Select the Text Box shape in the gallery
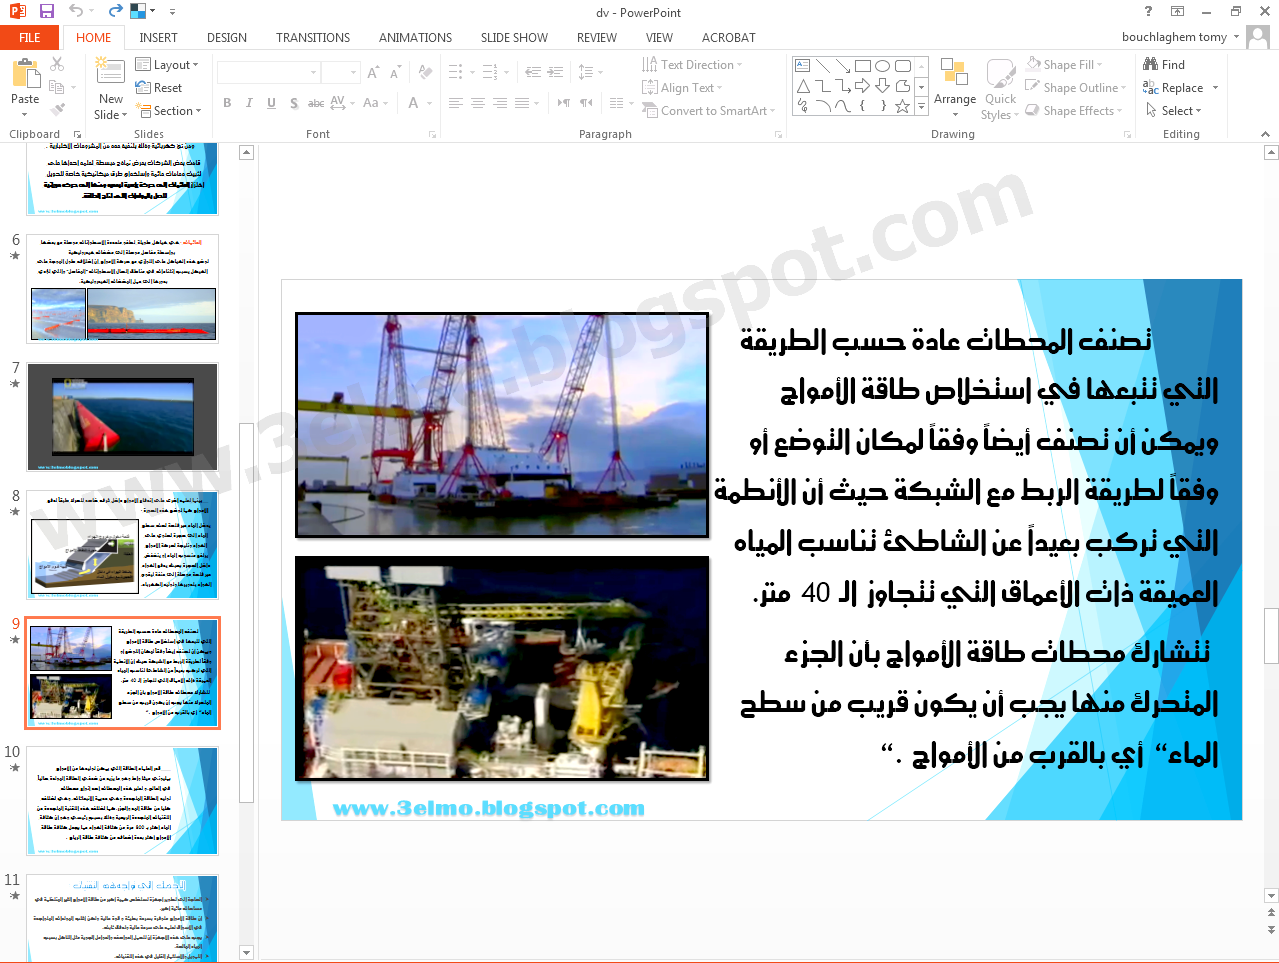 point(802,66)
